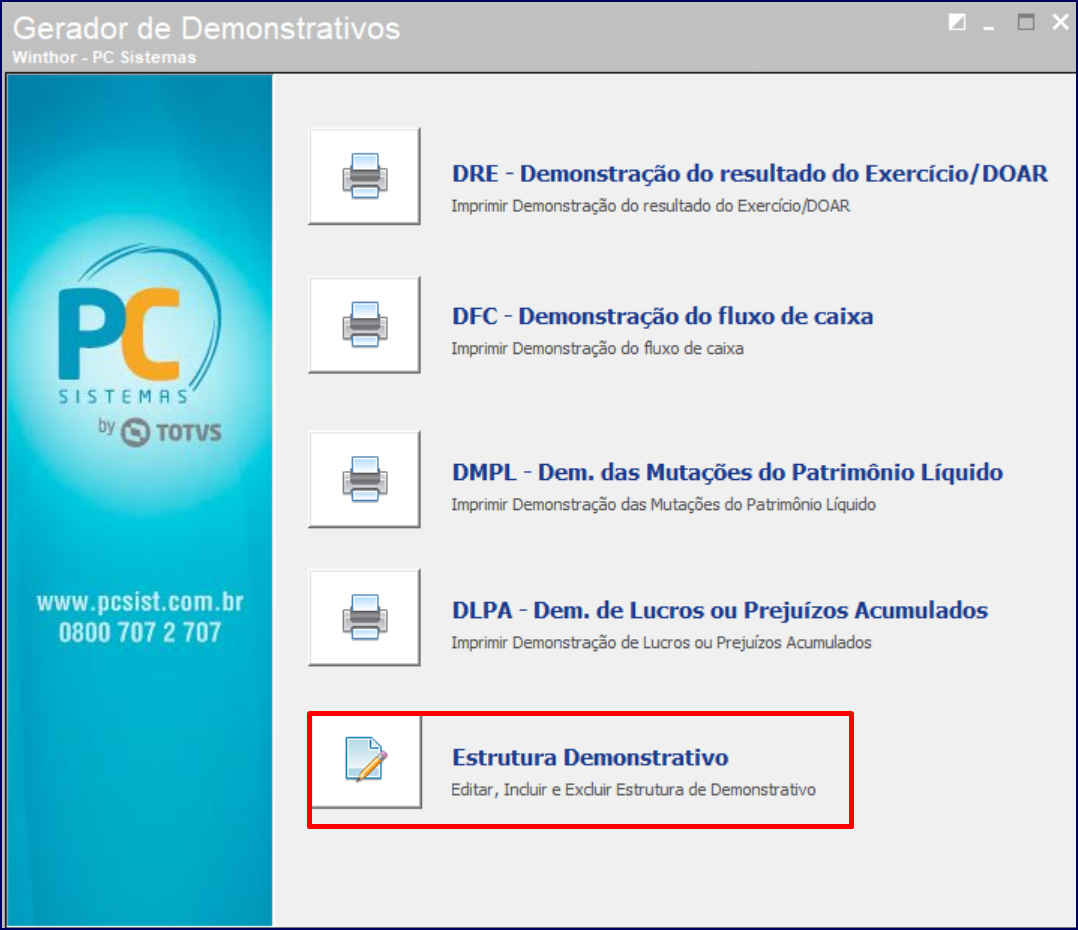
Task: Open DLPA - Dem. de Lucros ou Prejuízos Acumulados
Action: coord(720,610)
